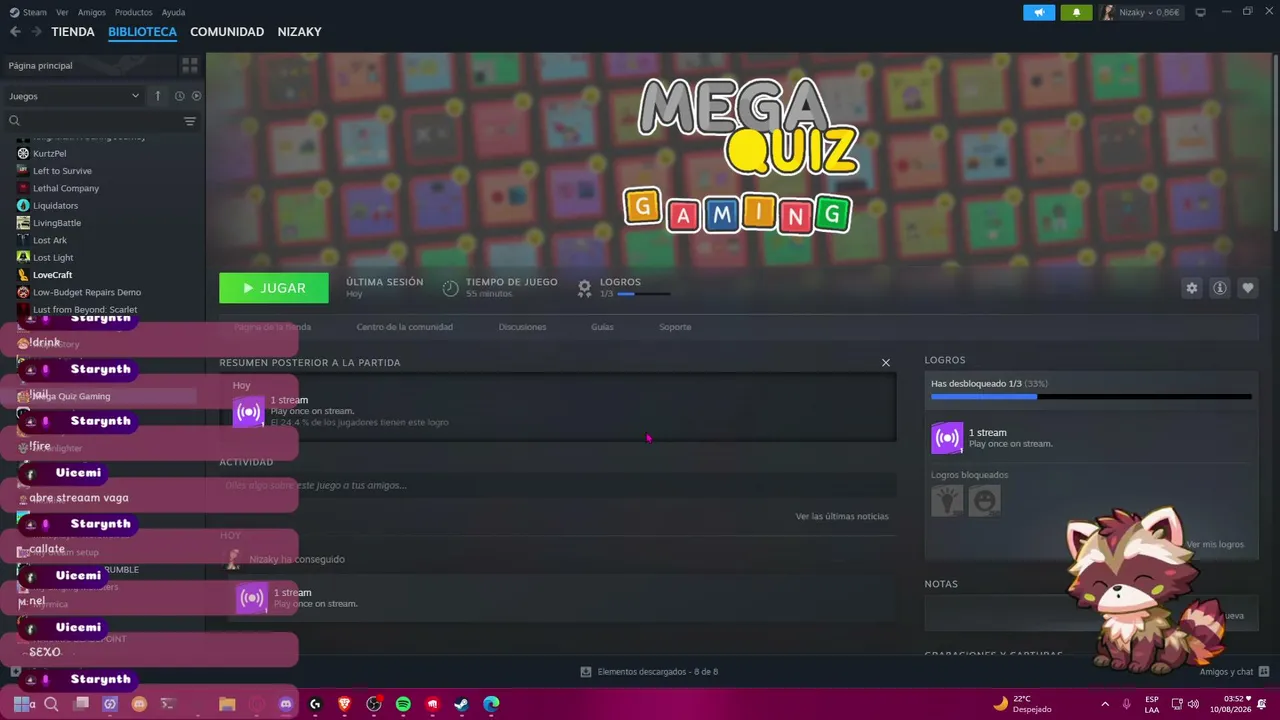
Task: Show ready-to-play games filter
Action: coord(196,96)
